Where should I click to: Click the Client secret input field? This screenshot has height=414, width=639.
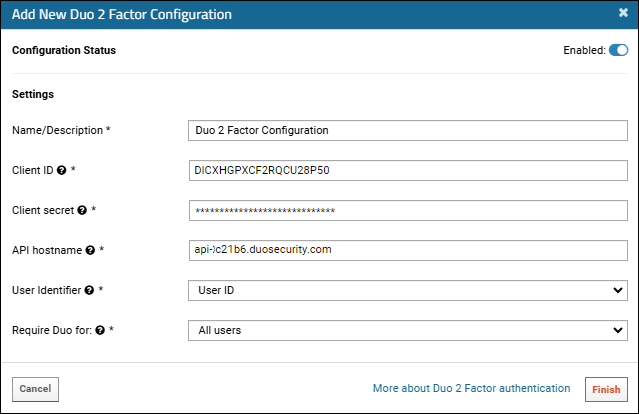click(x=408, y=210)
